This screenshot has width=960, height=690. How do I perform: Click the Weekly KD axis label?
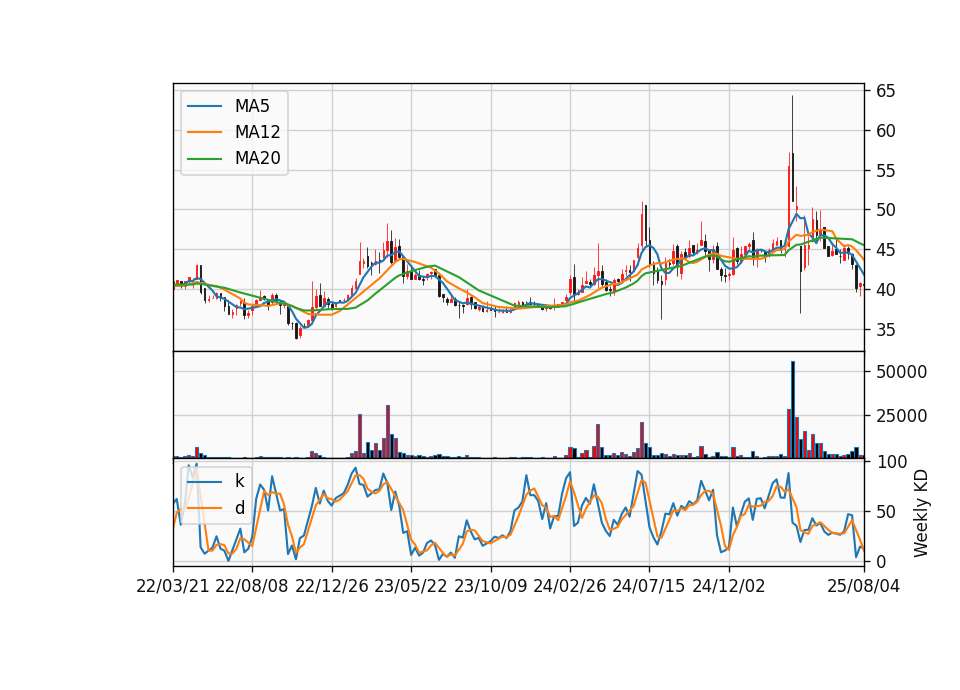tap(920, 514)
